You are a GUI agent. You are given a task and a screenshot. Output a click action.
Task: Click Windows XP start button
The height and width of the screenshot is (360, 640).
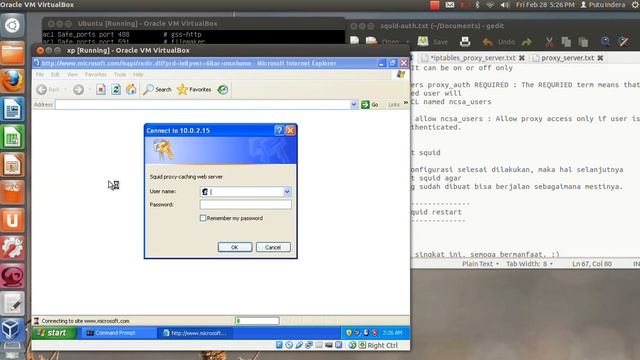tap(54, 333)
